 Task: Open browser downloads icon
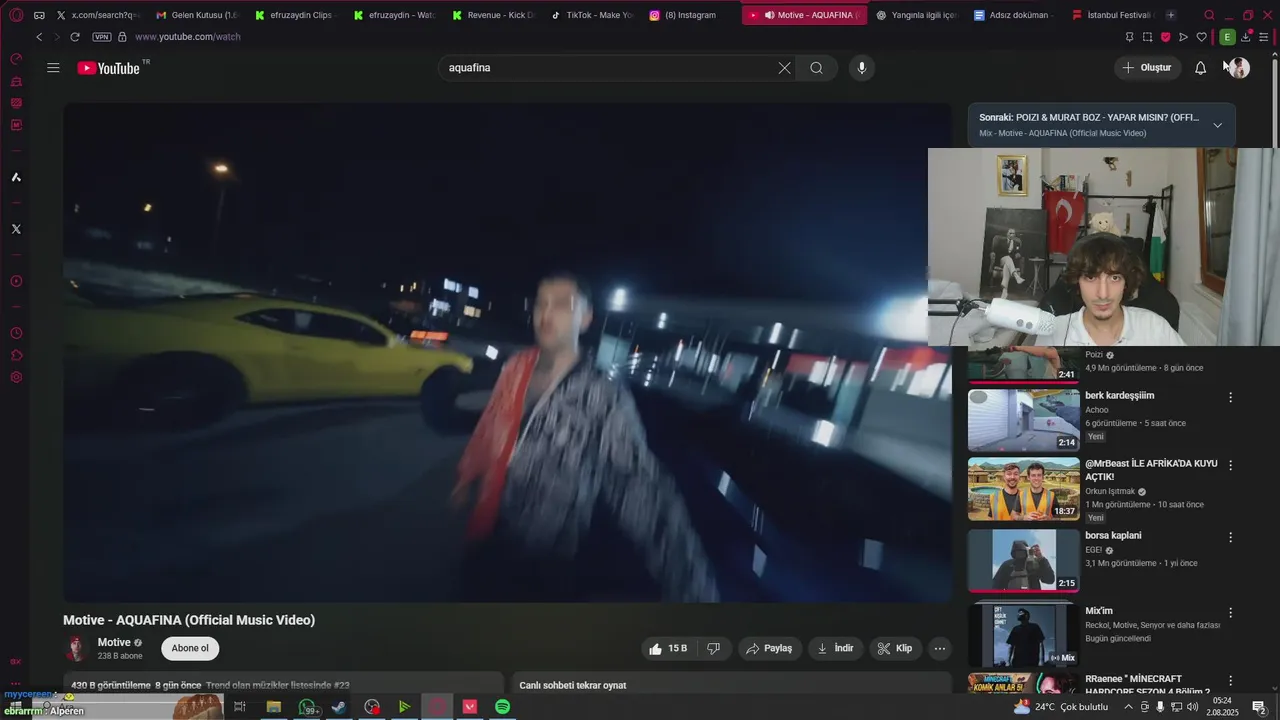click(x=1246, y=37)
